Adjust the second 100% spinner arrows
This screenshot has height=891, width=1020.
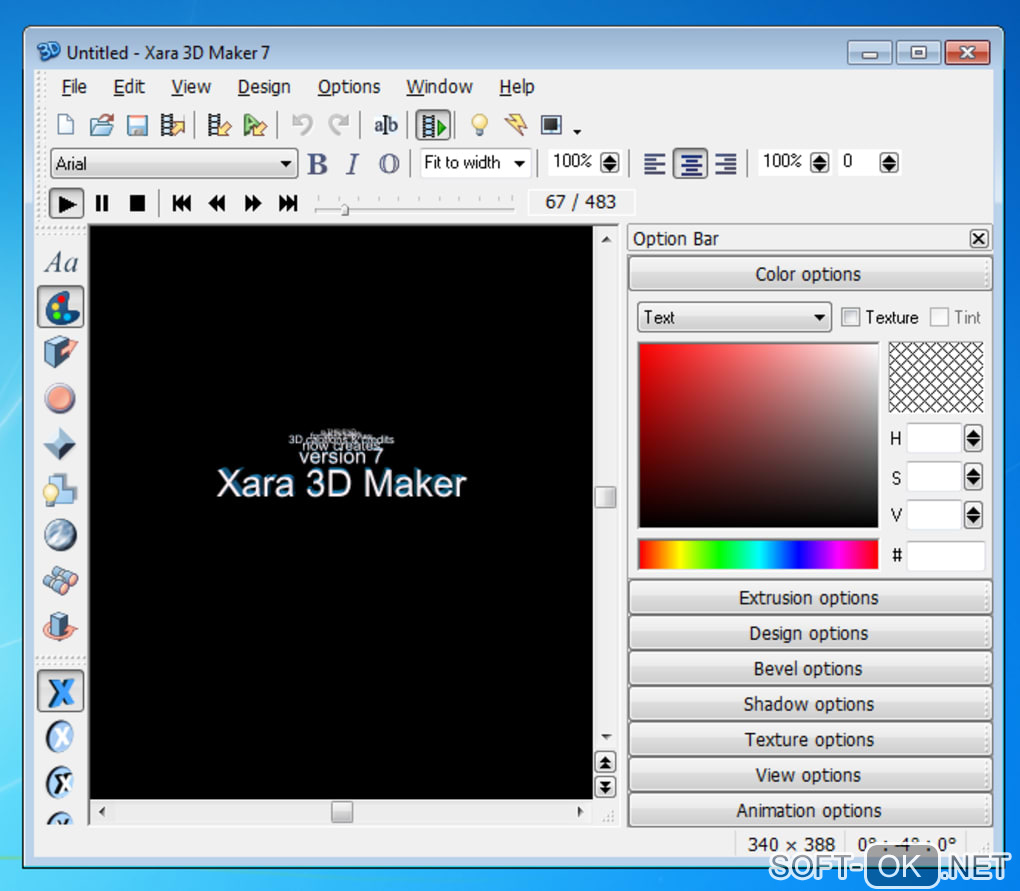[x=820, y=163]
